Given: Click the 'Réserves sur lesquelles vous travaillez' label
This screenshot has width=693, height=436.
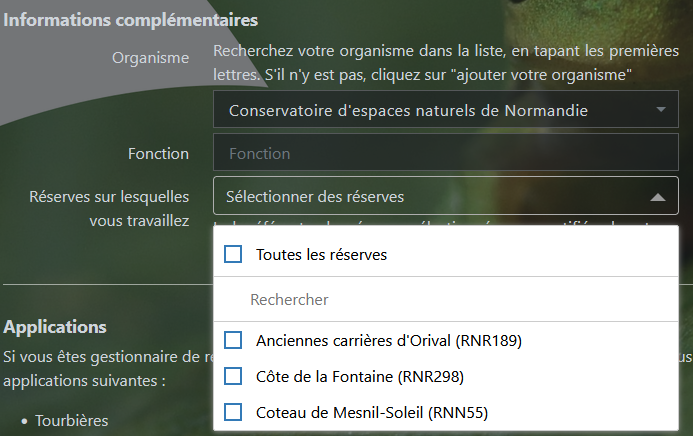Looking at the screenshot, I should point(109,208).
